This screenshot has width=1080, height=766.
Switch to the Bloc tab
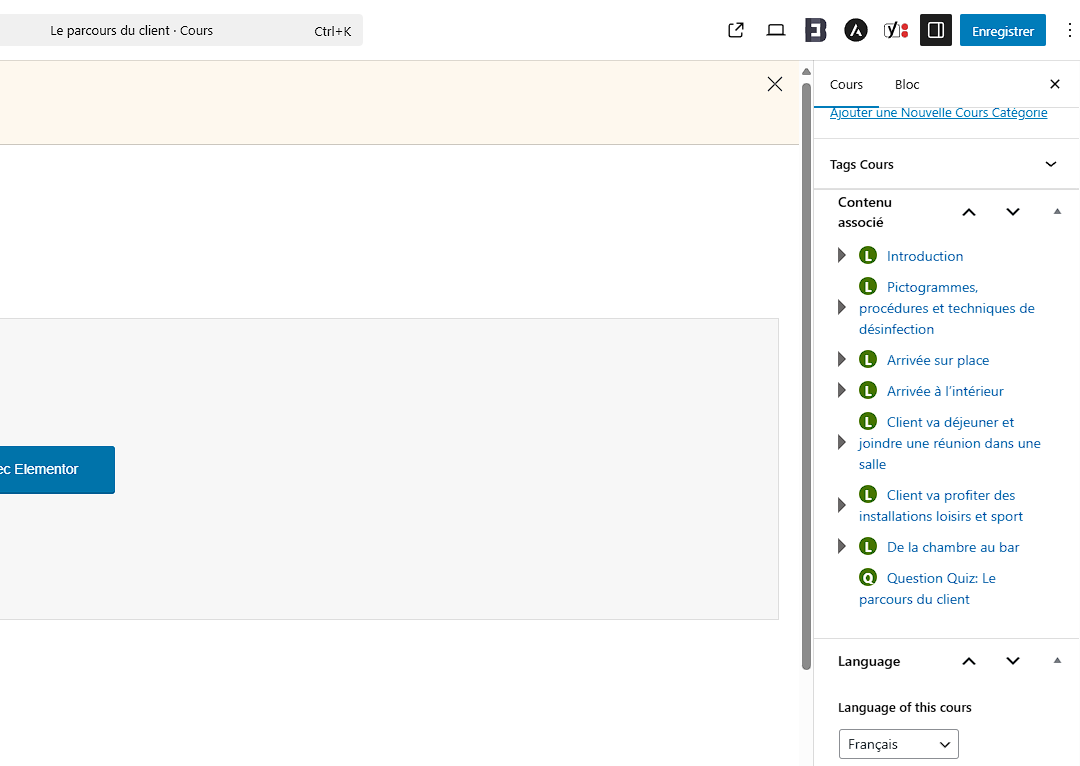tap(907, 84)
